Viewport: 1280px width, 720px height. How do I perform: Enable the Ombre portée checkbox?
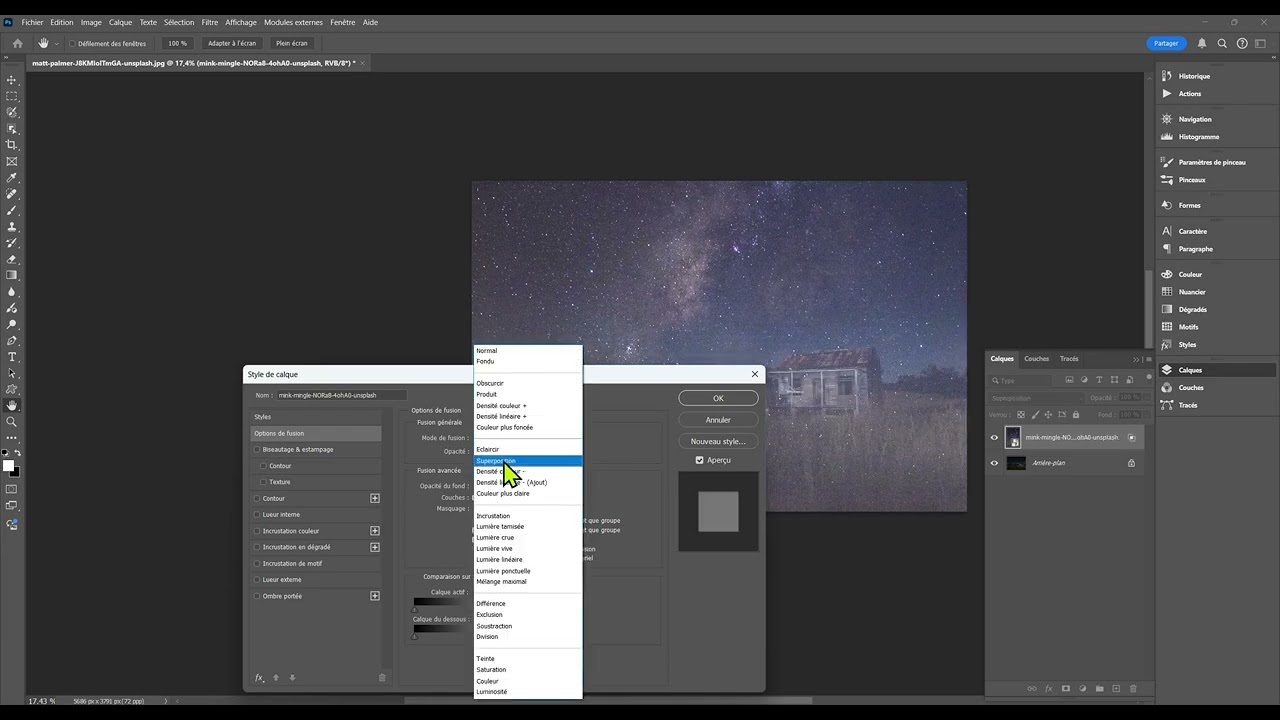tap(257, 596)
